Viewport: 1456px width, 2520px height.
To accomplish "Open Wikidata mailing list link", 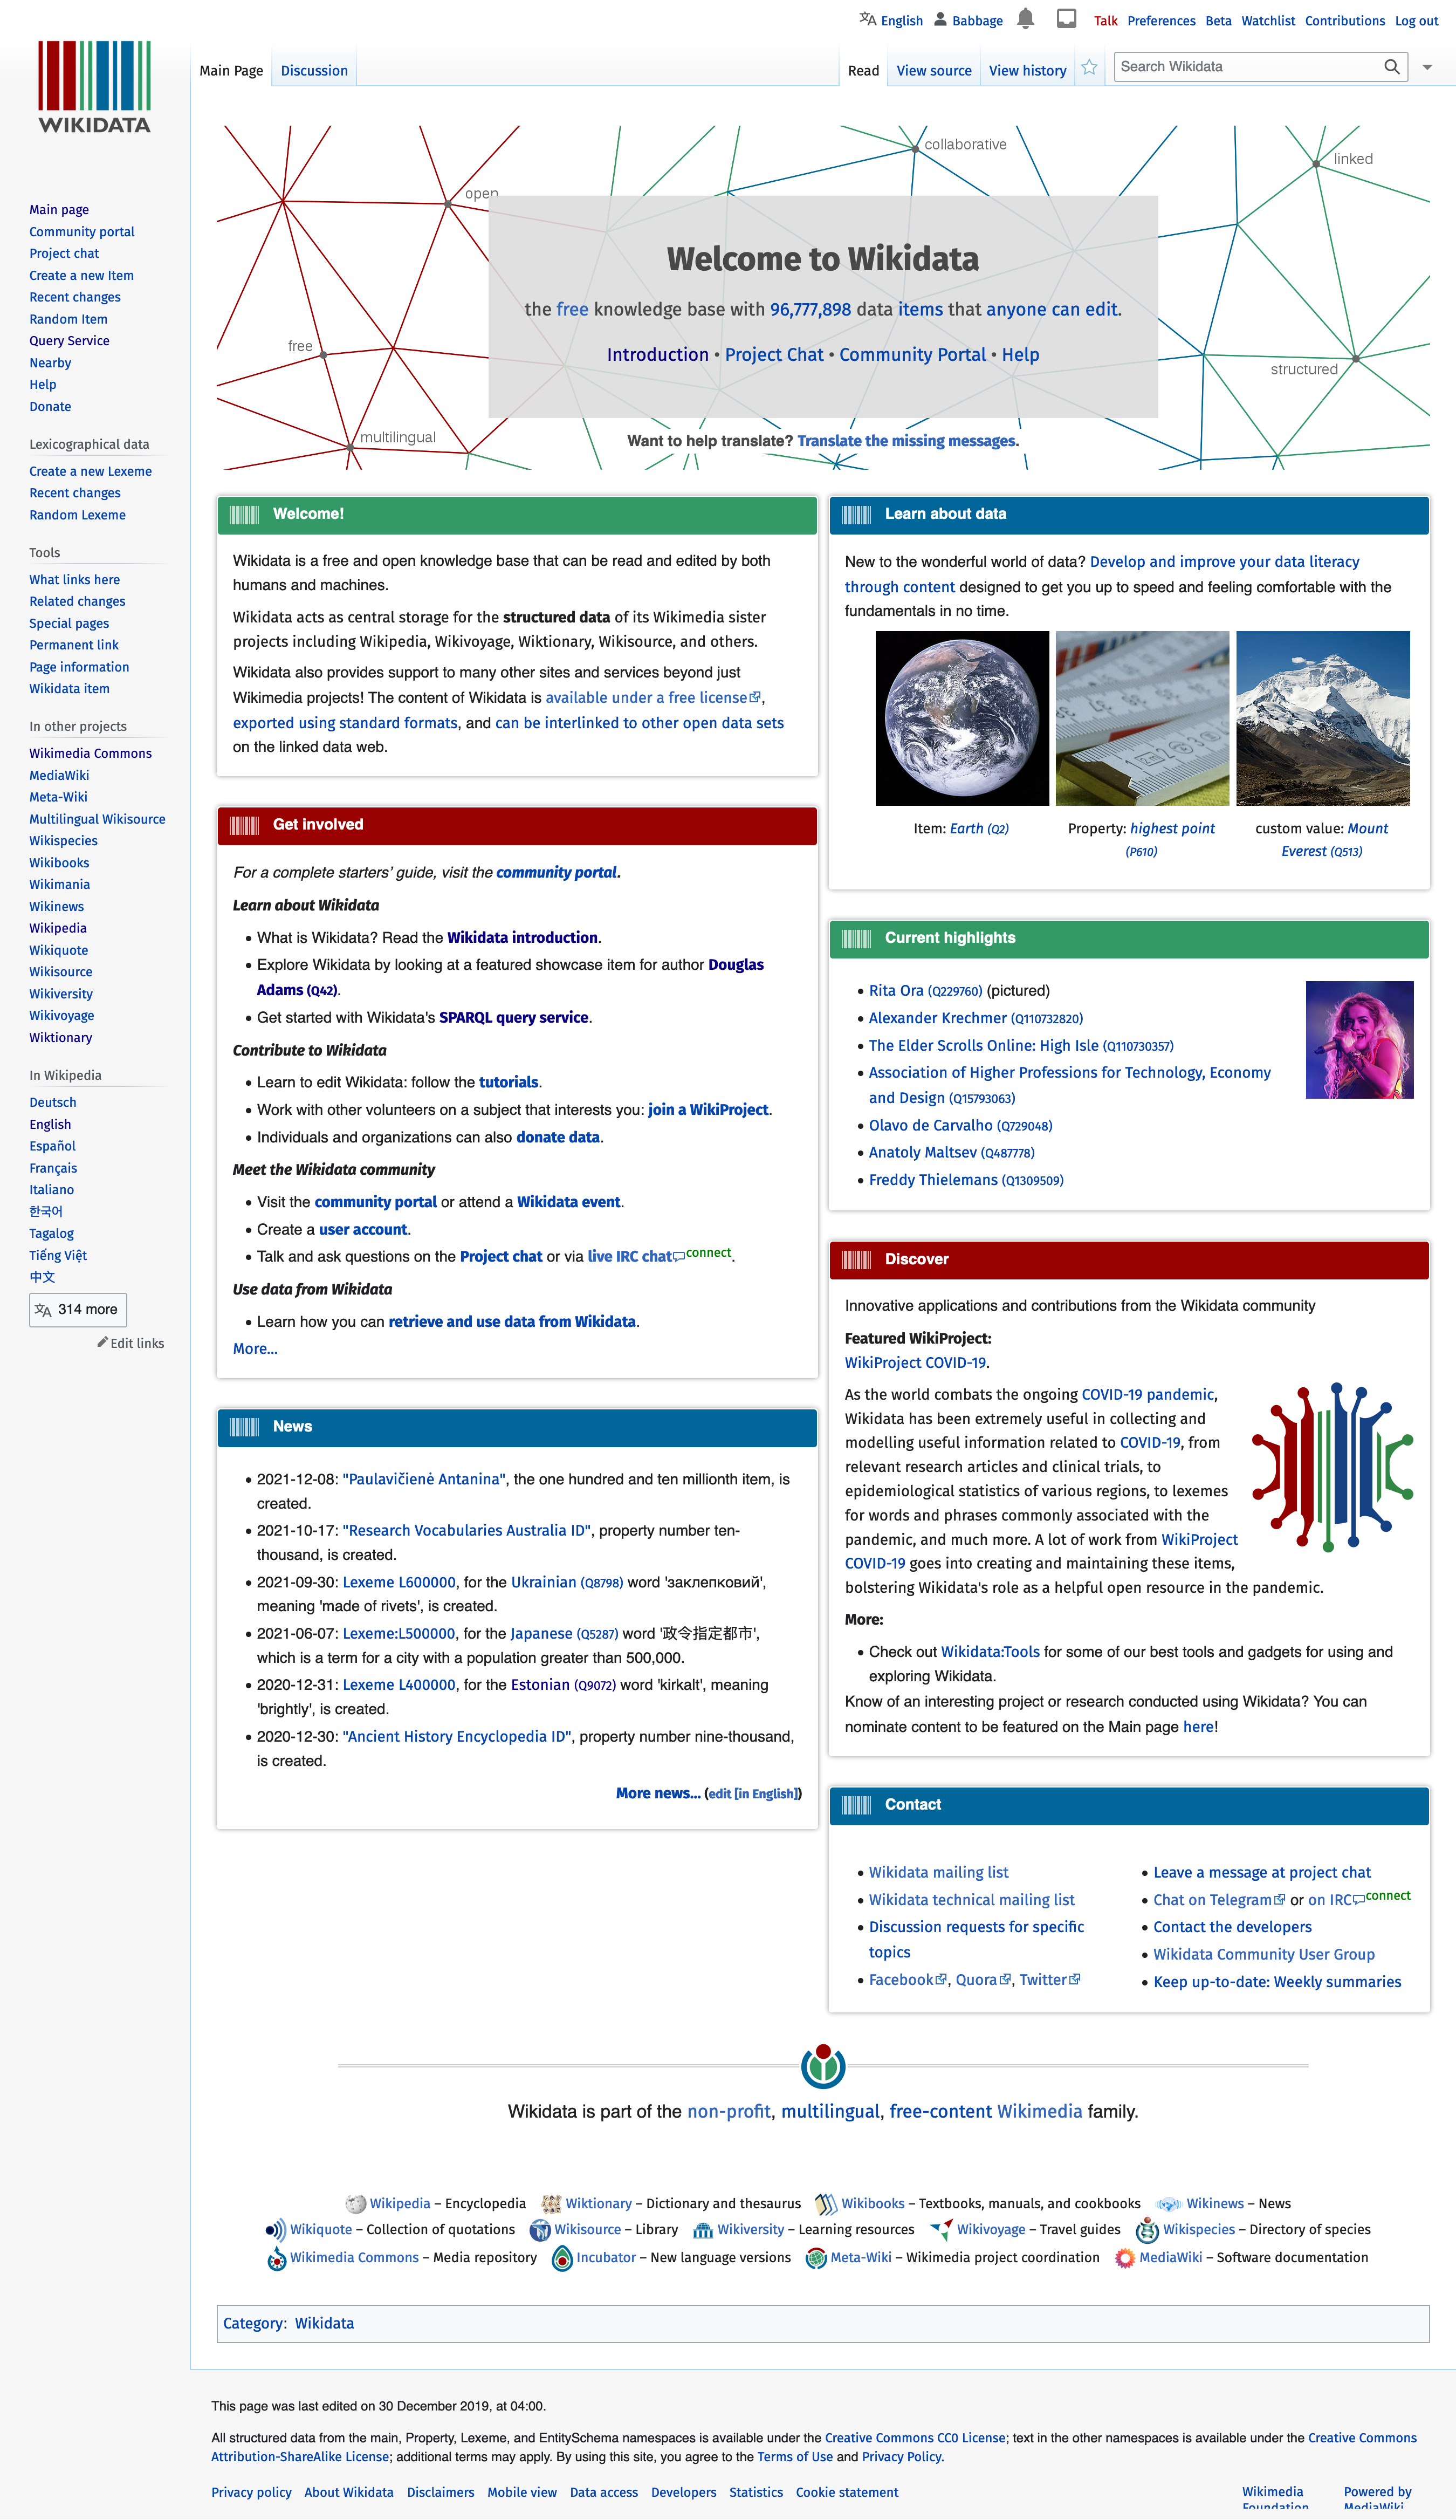I will click(938, 1872).
